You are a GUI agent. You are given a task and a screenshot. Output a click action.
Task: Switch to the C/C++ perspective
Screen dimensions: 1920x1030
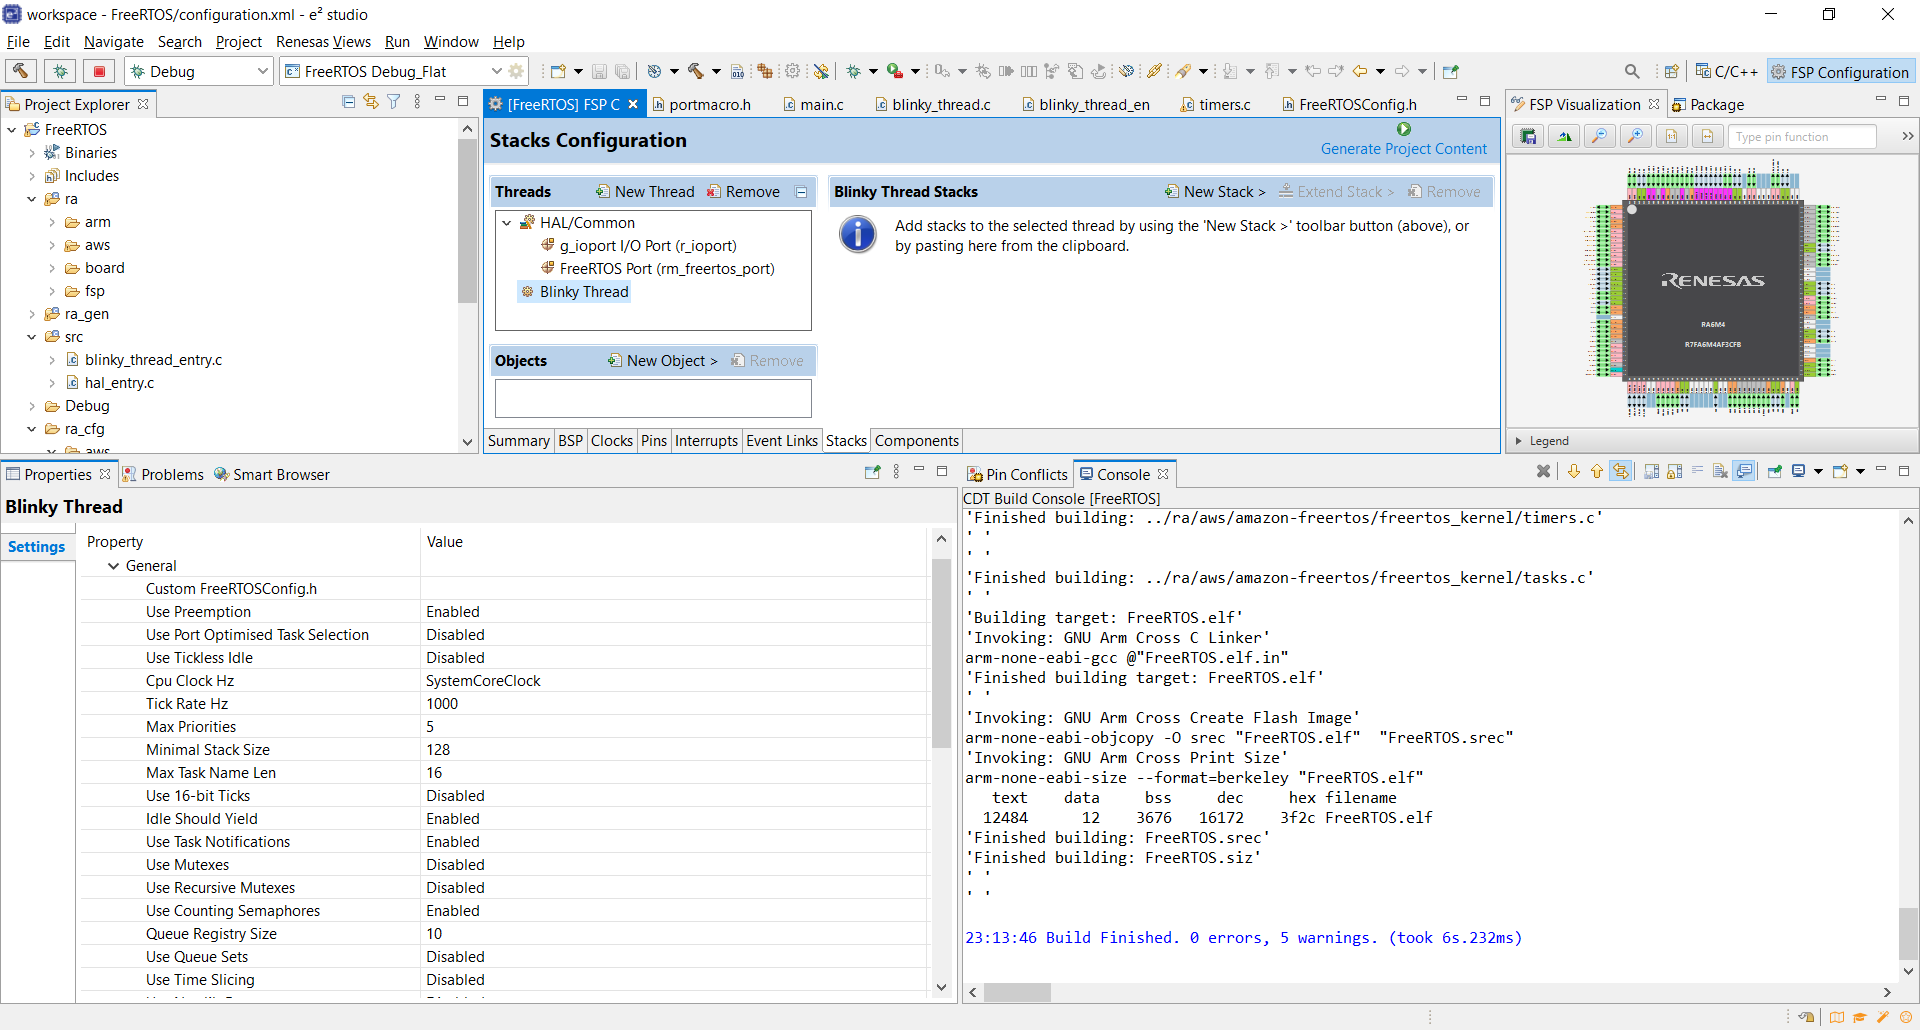tap(1727, 72)
